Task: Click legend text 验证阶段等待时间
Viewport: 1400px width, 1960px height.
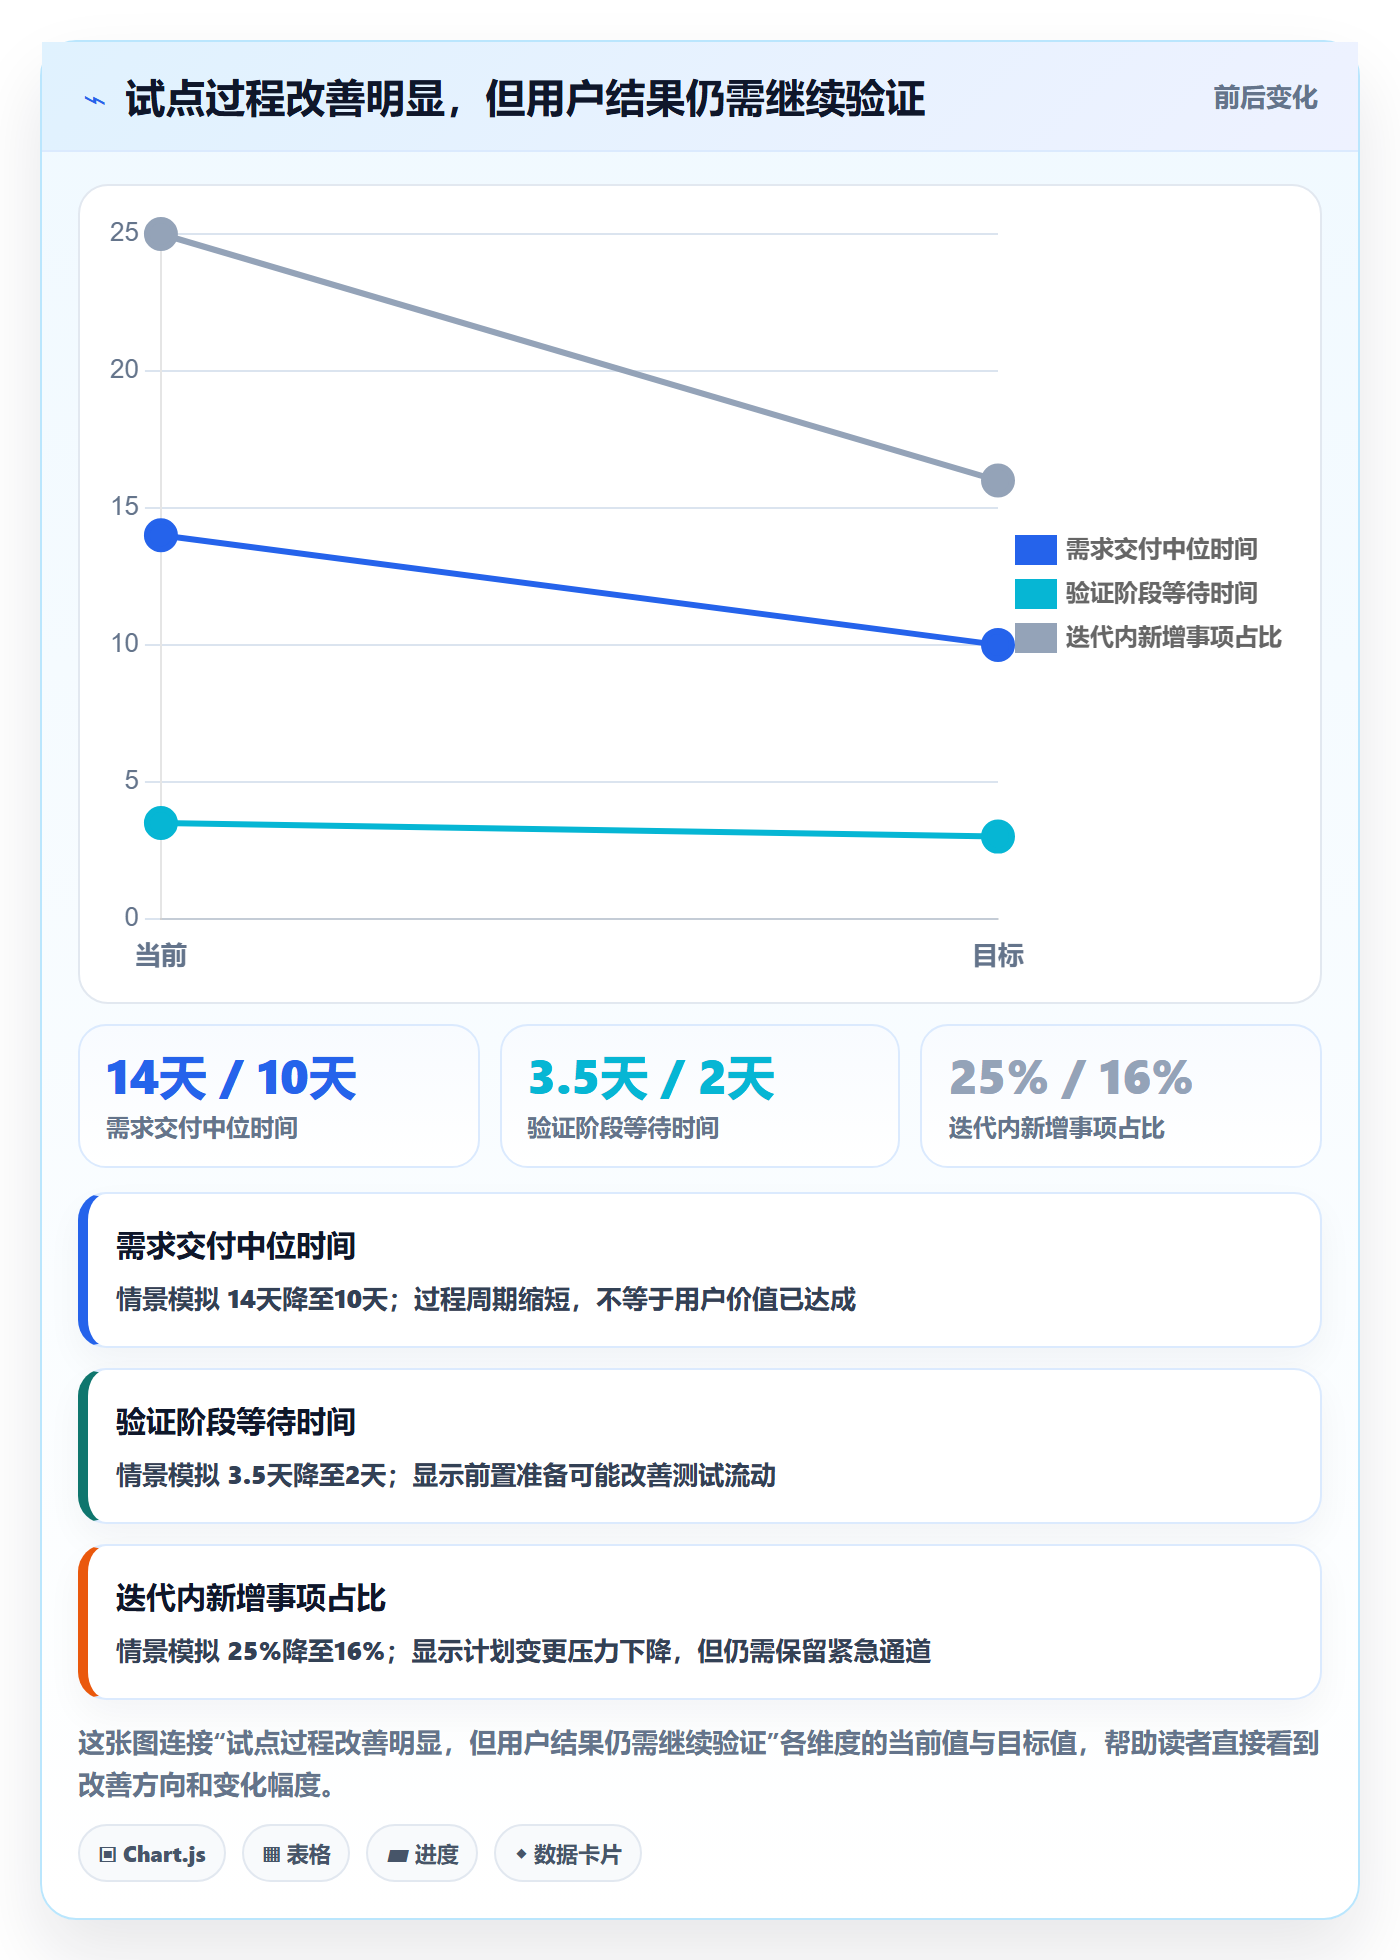Action: [x=1161, y=594]
